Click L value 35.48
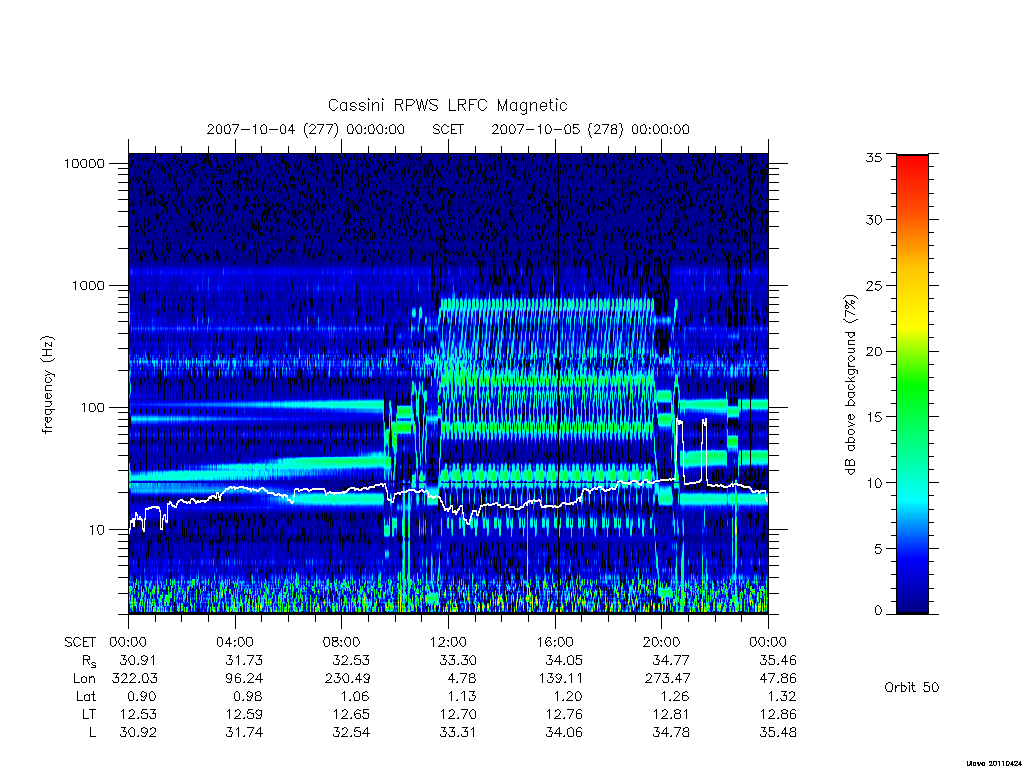The image size is (1024, 768). [x=777, y=732]
